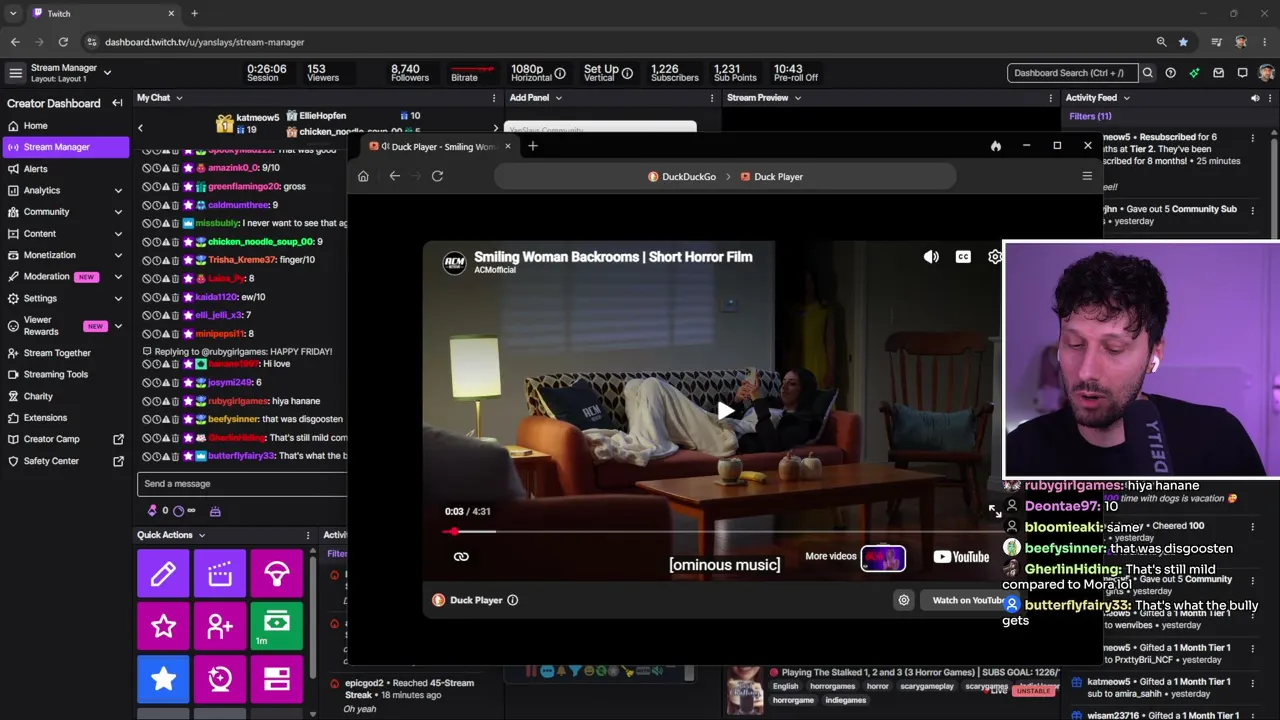Image resolution: width=1280 pixels, height=720 pixels.
Task: Open a new tab in the Duck Player window
Action: 533,146
